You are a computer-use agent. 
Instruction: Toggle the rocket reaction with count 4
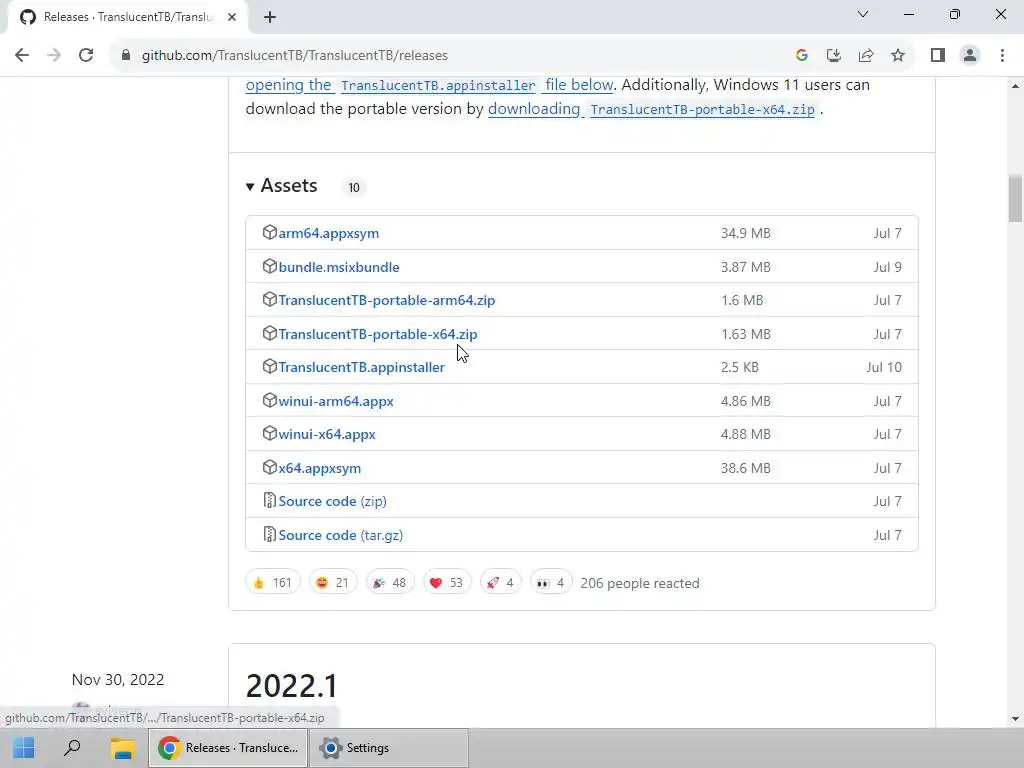coord(500,583)
